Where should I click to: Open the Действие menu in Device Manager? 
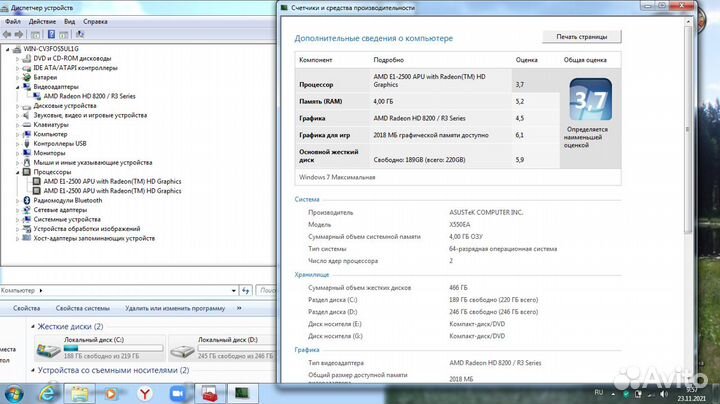42,22
